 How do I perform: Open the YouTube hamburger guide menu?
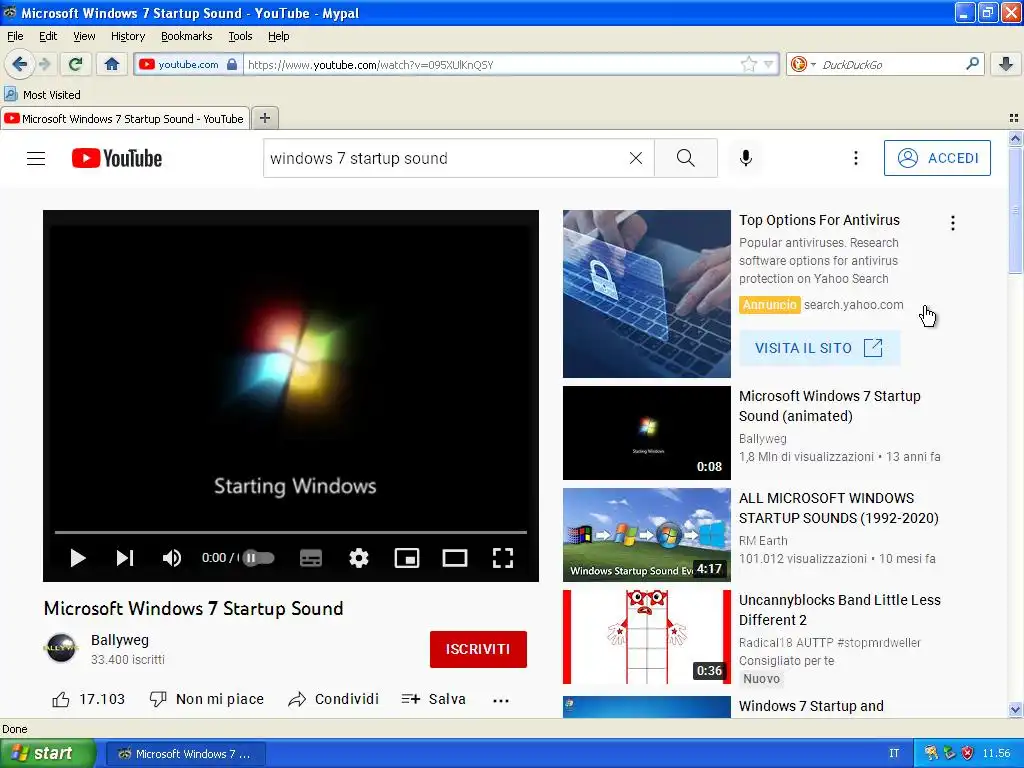pyautogui.click(x=36, y=158)
